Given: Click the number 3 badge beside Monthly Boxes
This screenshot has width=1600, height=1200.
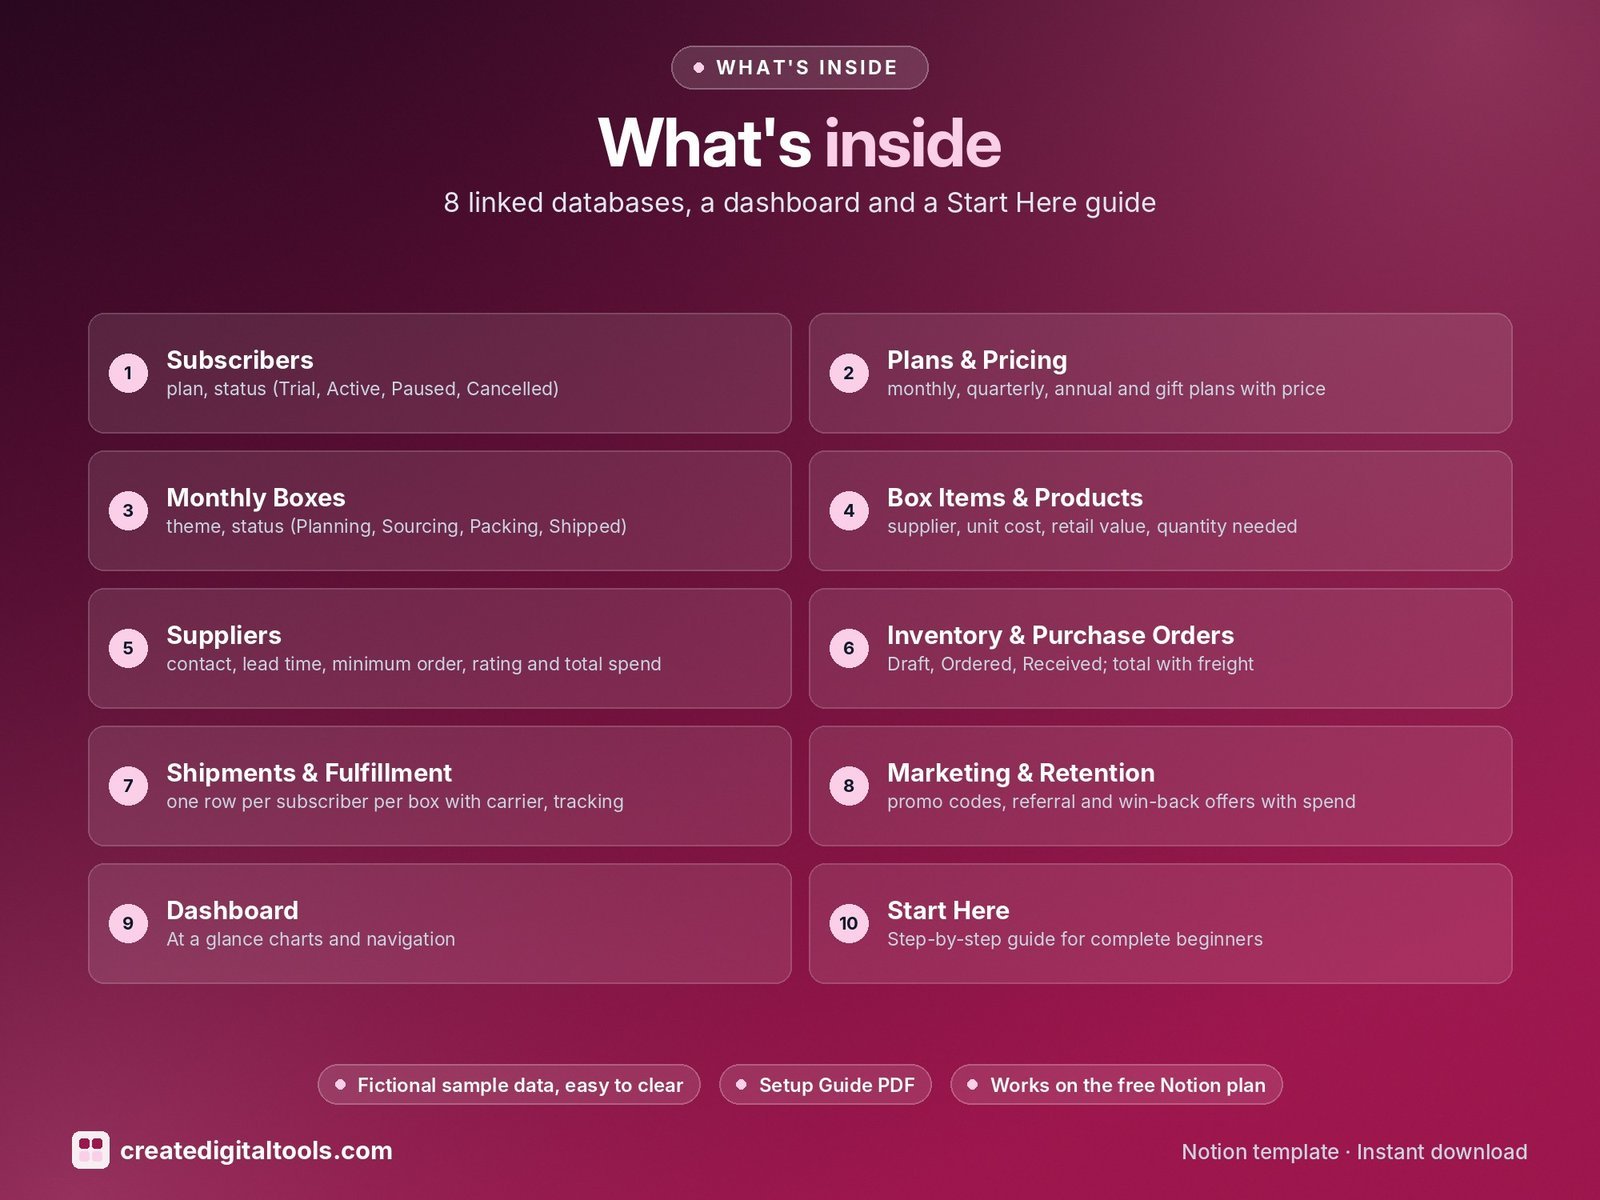Looking at the screenshot, I should pyautogui.click(x=128, y=511).
